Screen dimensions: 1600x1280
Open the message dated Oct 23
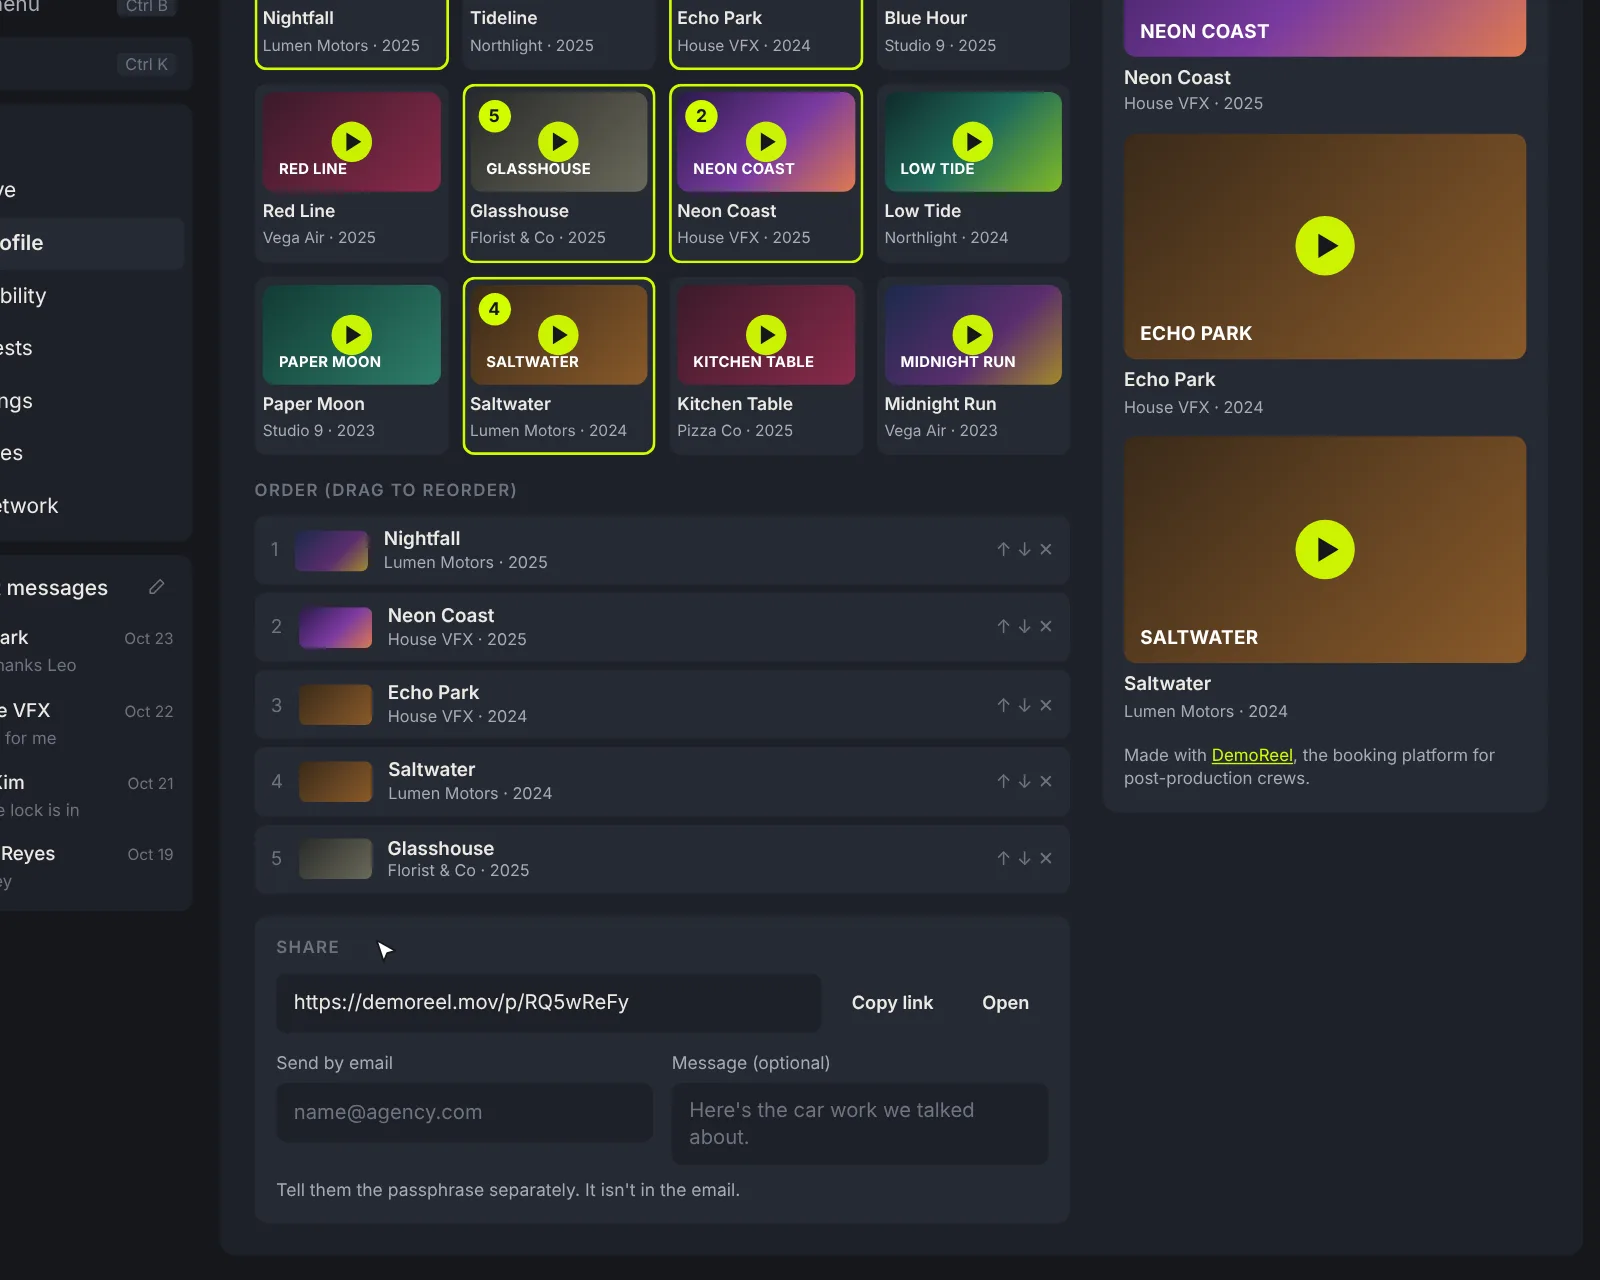coord(87,651)
